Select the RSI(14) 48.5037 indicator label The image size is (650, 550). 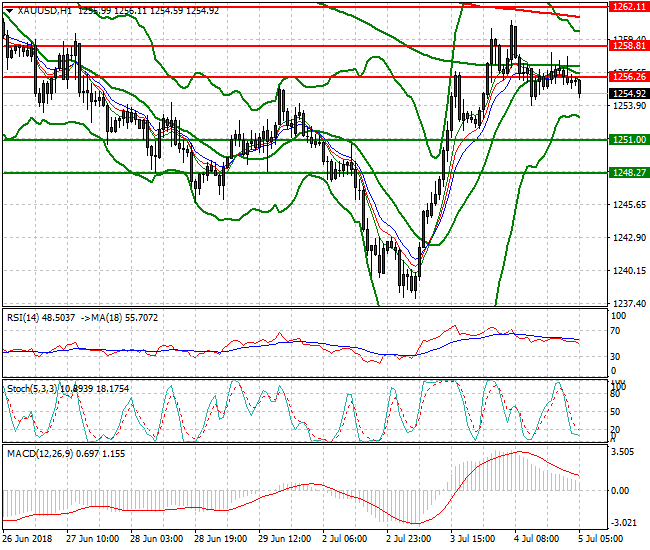tap(41, 318)
